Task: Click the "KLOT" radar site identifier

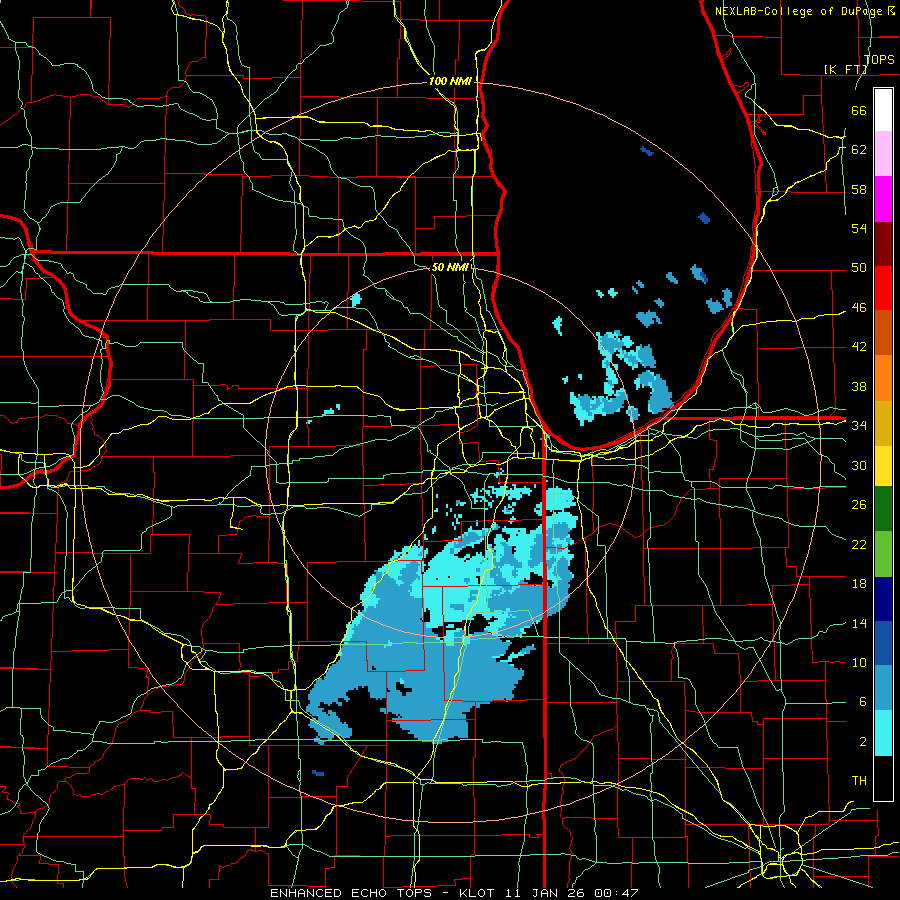Action: pos(479,893)
